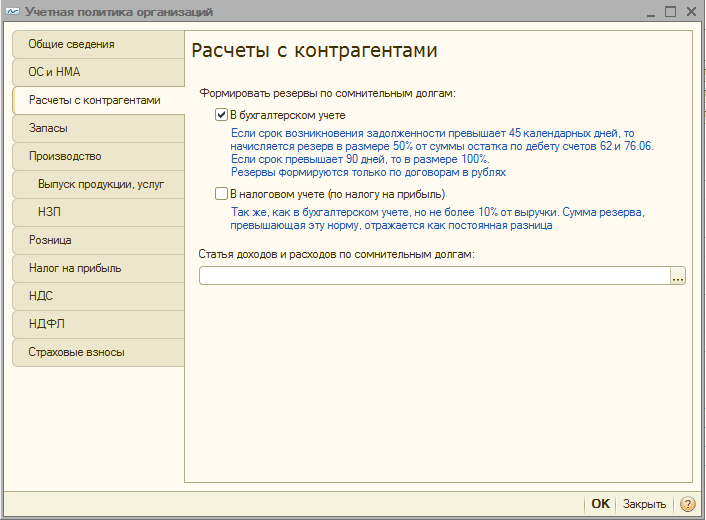Click the doubtful debts income/expense article field
Image resolution: width=706 pixels, height=520 pixels.
click(434, 276)
